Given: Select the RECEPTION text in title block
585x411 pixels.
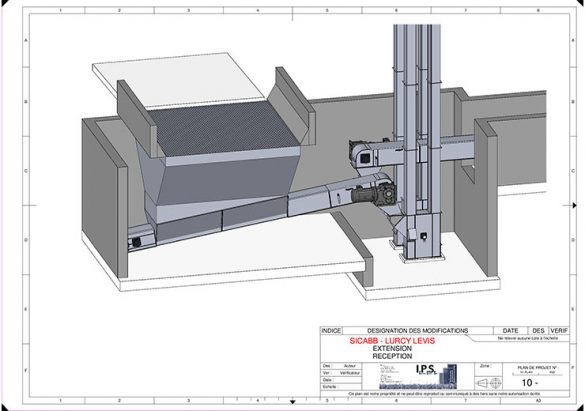Looking at the screenshot, I should (392, 356).
